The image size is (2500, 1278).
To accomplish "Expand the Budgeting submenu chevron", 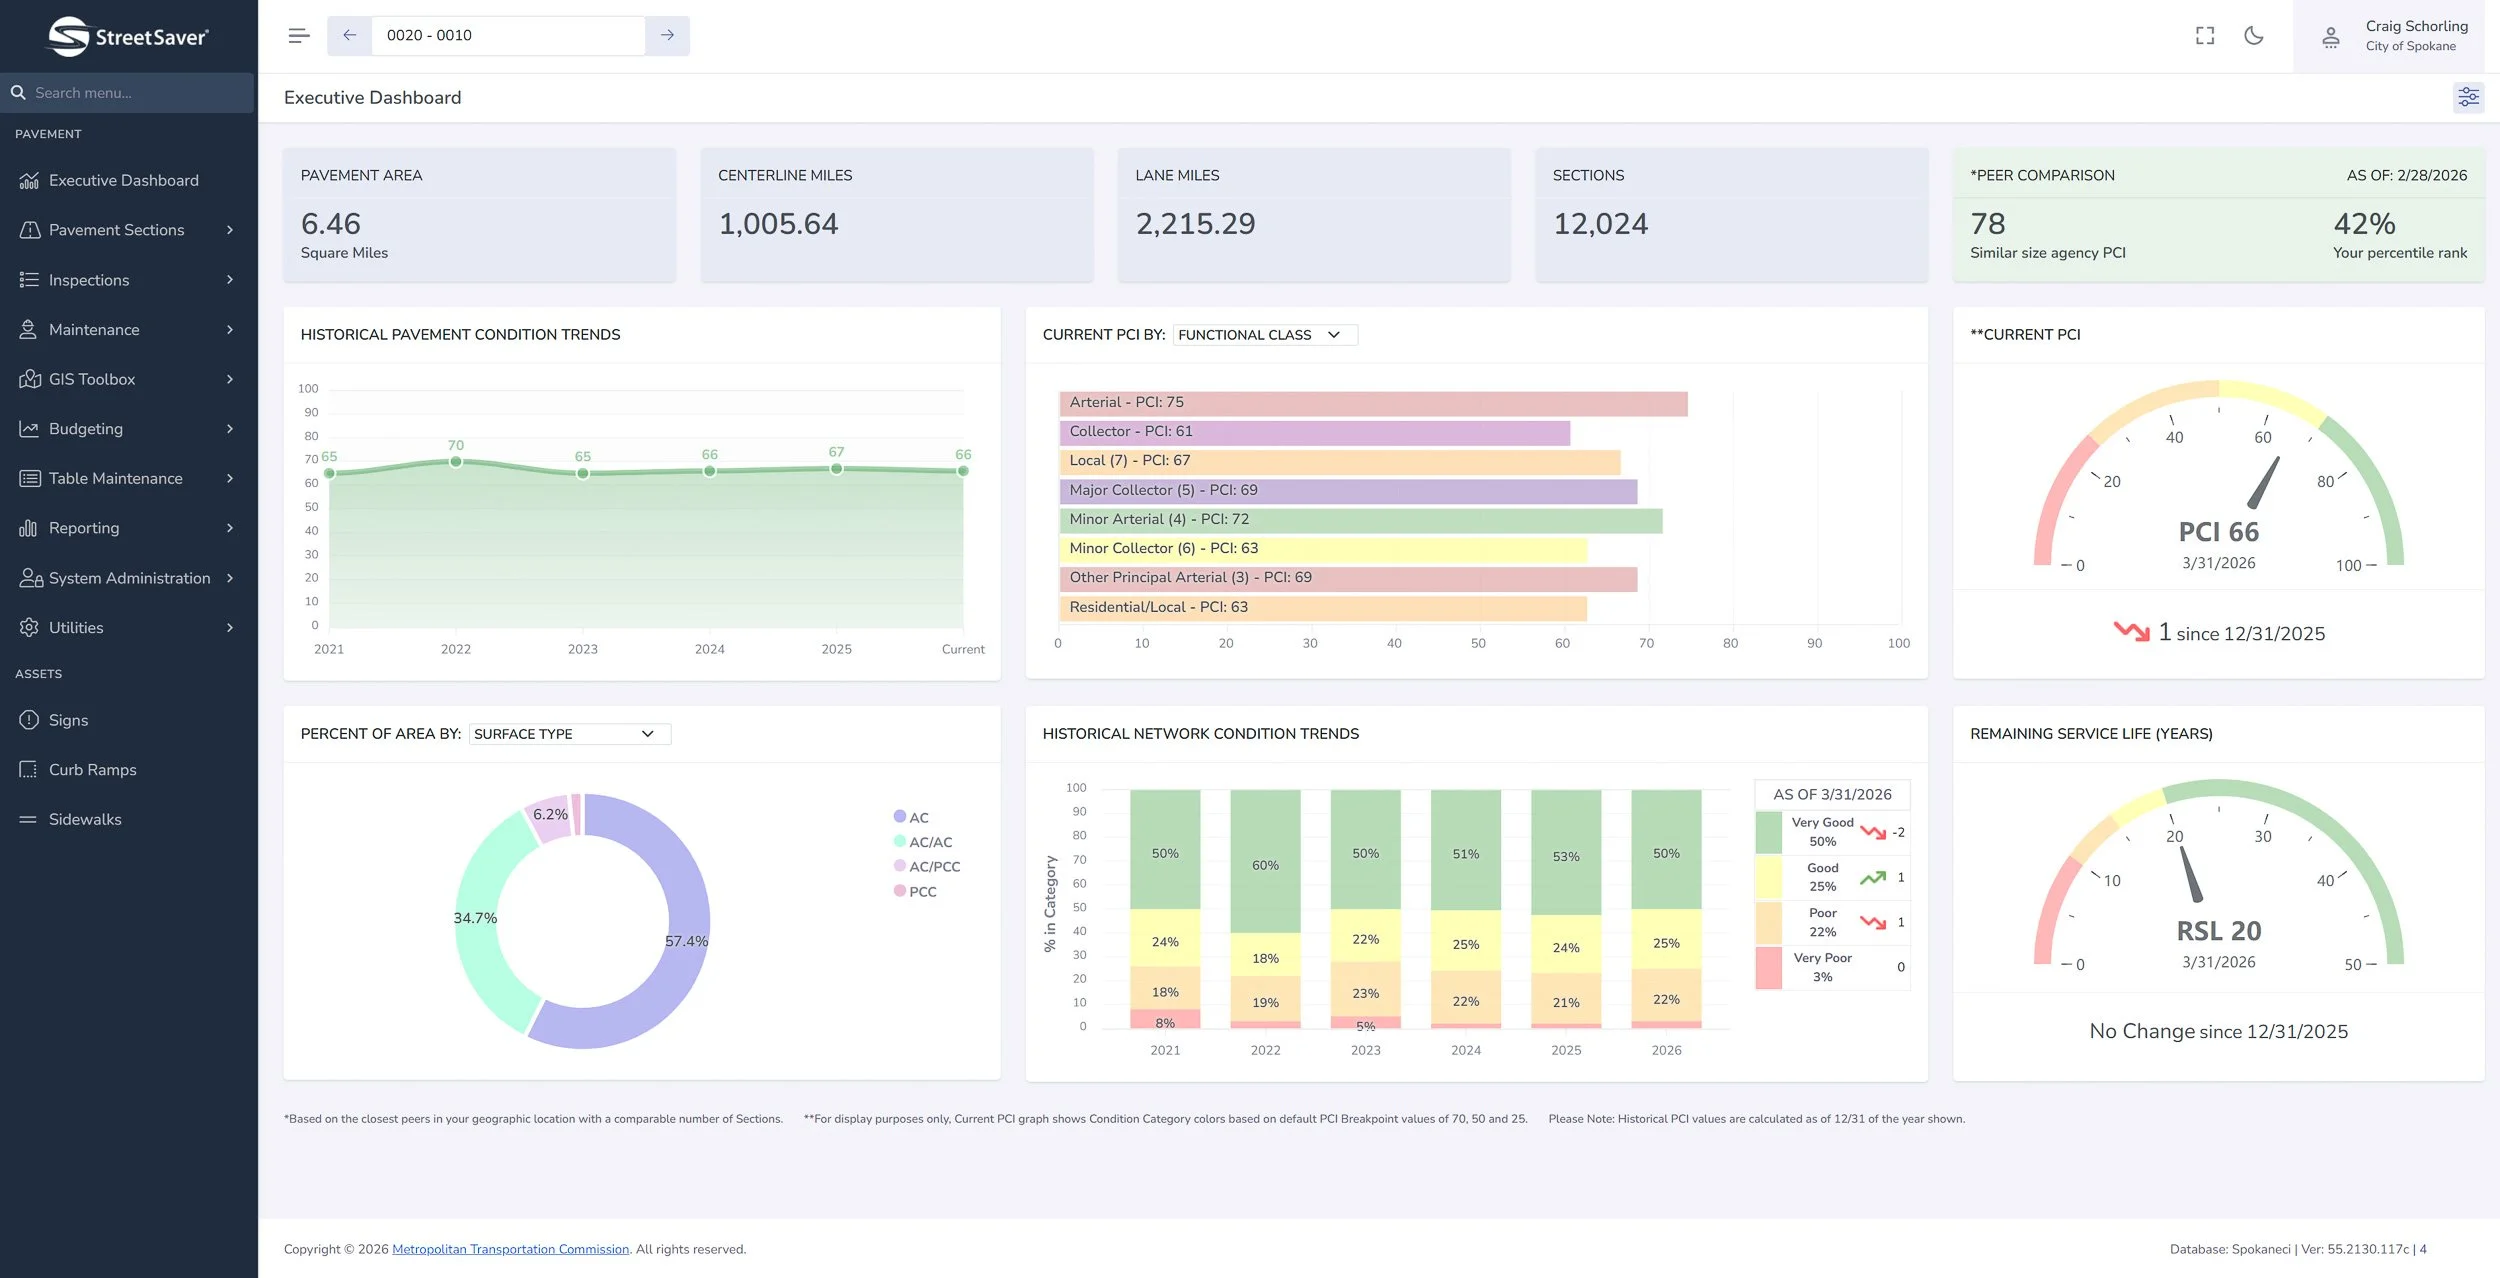I will 230,429.
